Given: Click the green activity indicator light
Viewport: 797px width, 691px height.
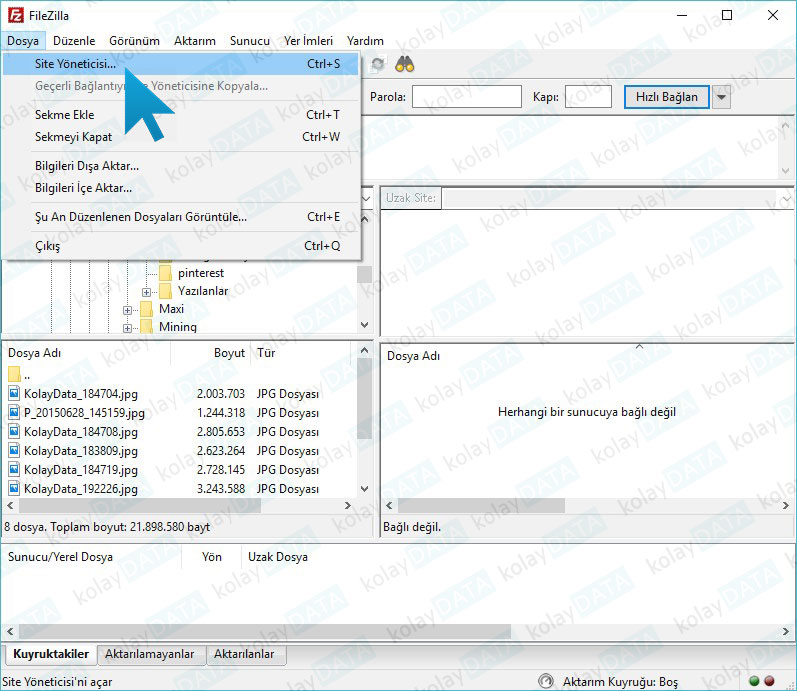Looking at the screenshot, I should (x=753, y=681).
